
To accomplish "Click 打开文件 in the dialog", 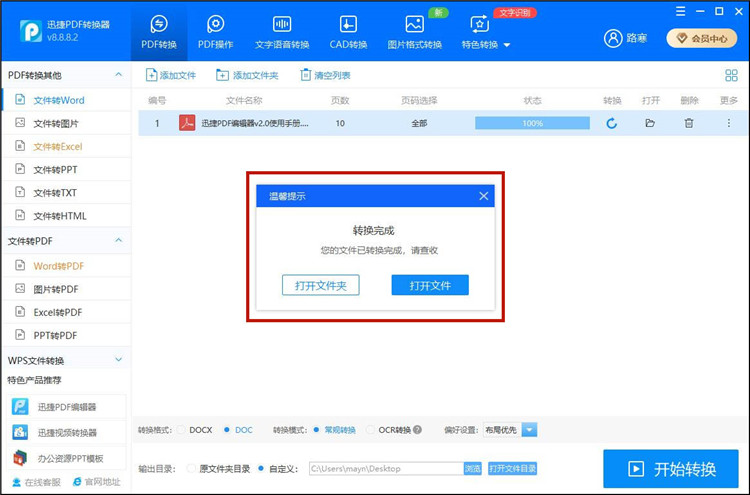I will tap(430, 285).
